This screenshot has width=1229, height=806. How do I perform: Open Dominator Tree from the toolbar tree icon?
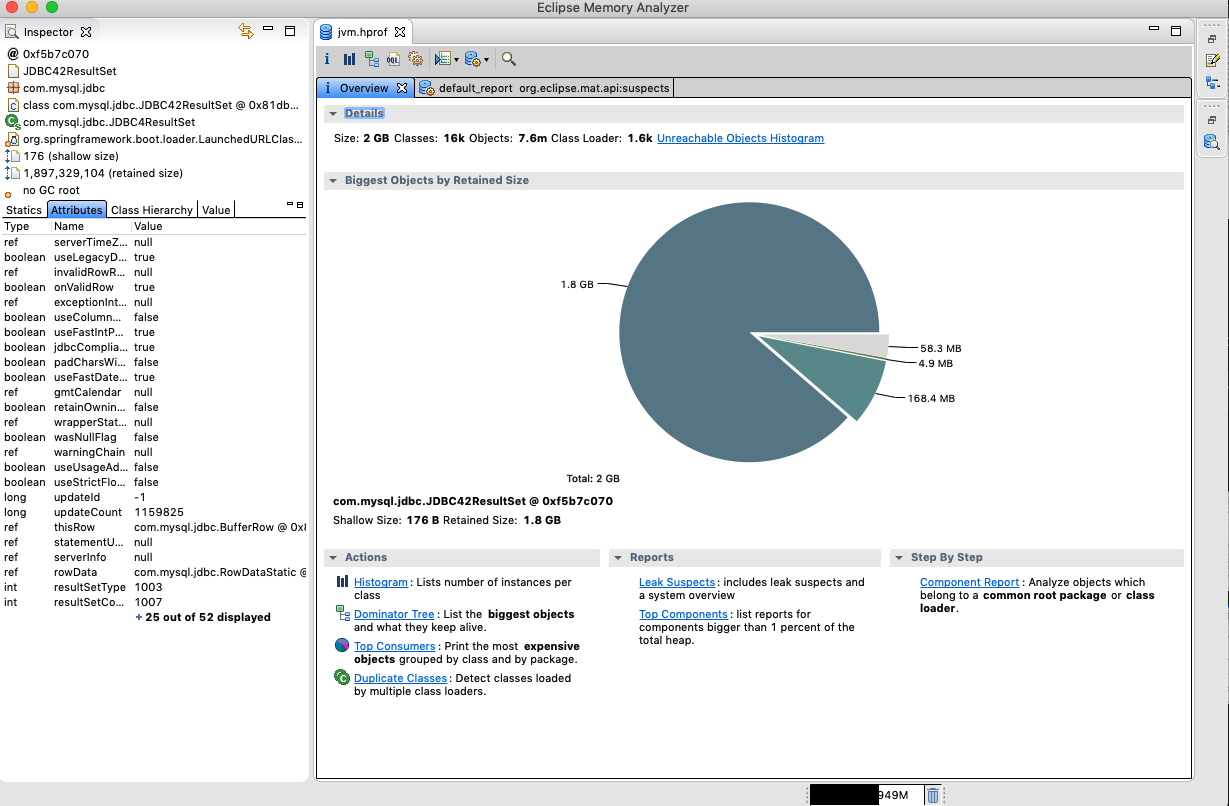tap(371, 59)
